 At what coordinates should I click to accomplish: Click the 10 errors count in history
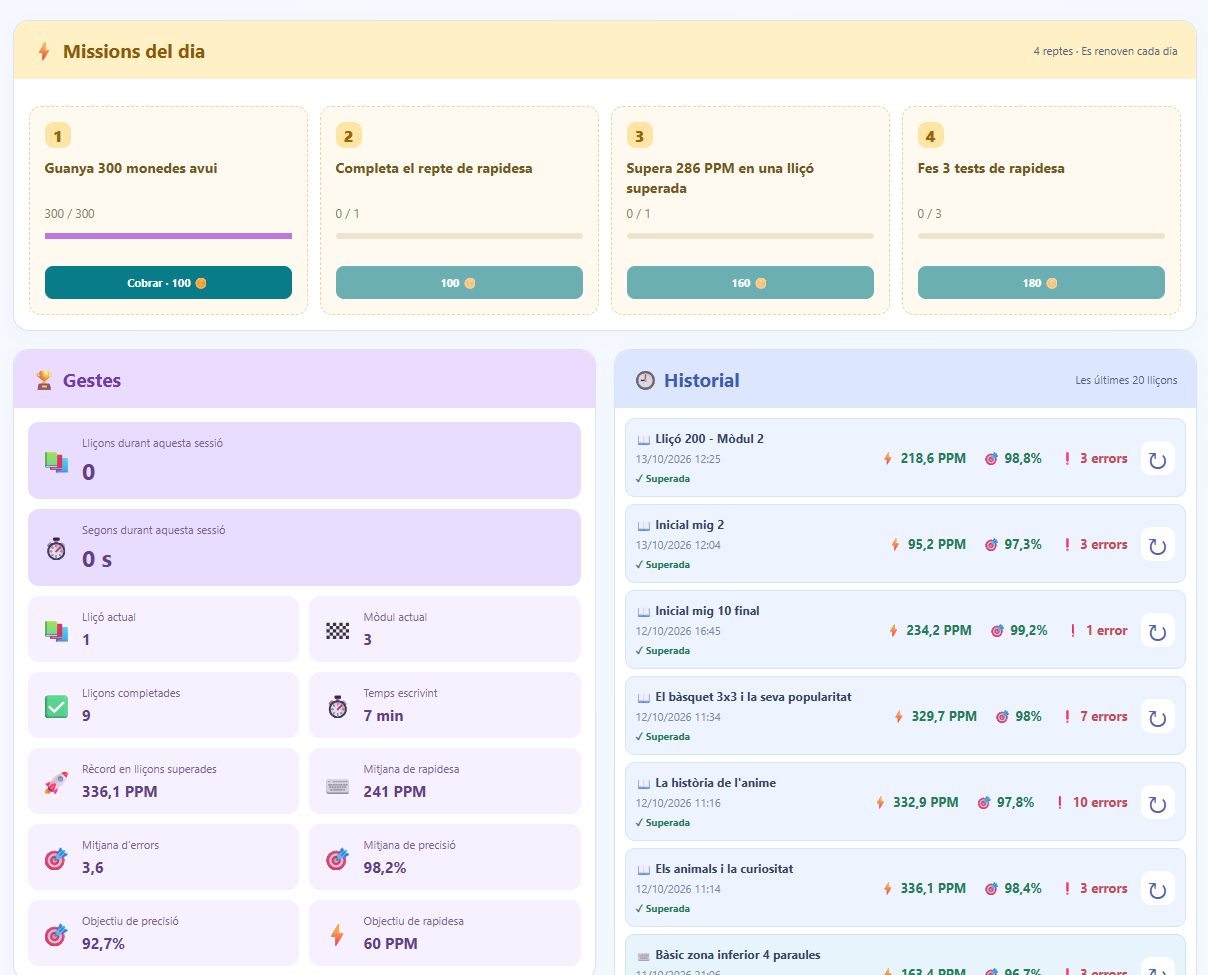(1100, 803)
